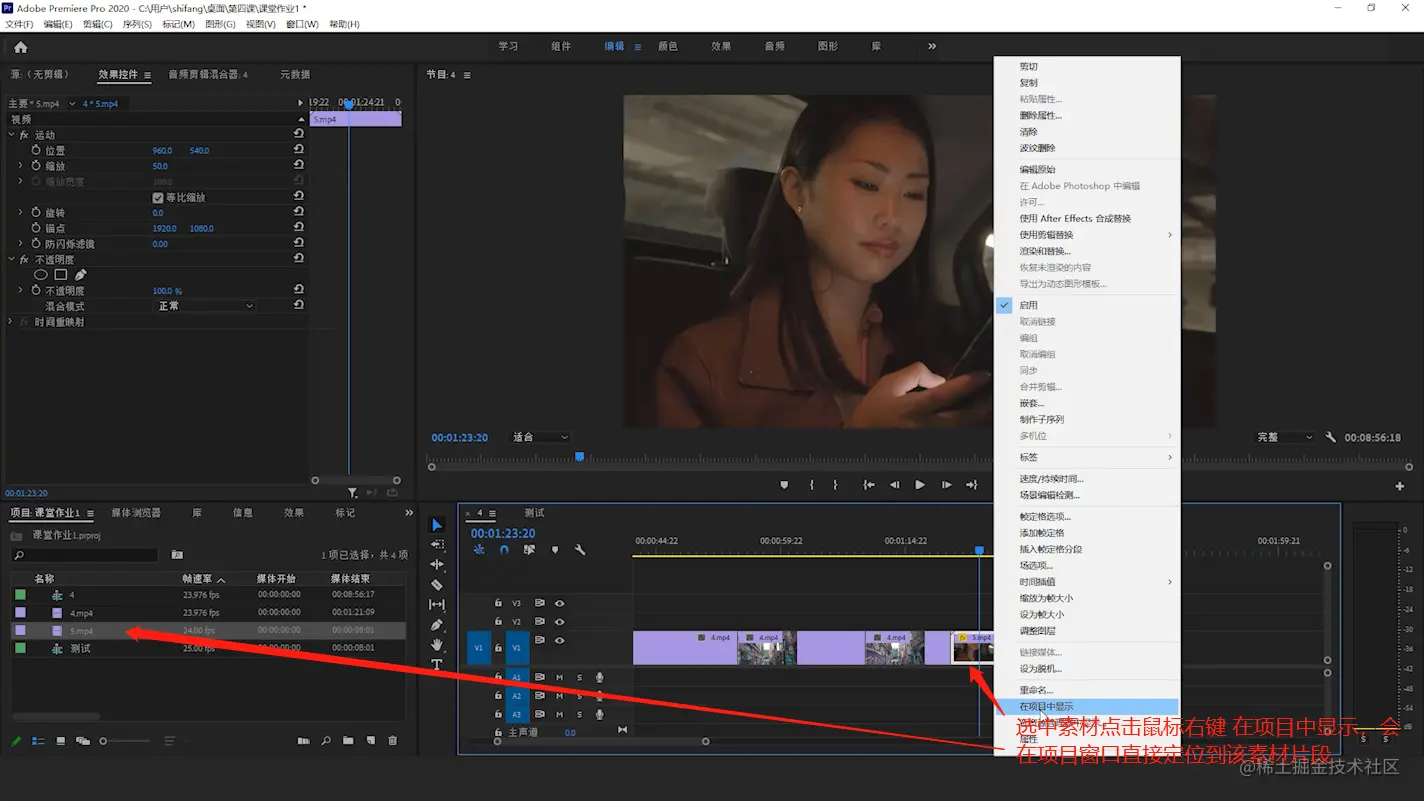This screenshot has width=1424, height=801.
Task: Step forward one frame
Action: click(x=946, y=485)
